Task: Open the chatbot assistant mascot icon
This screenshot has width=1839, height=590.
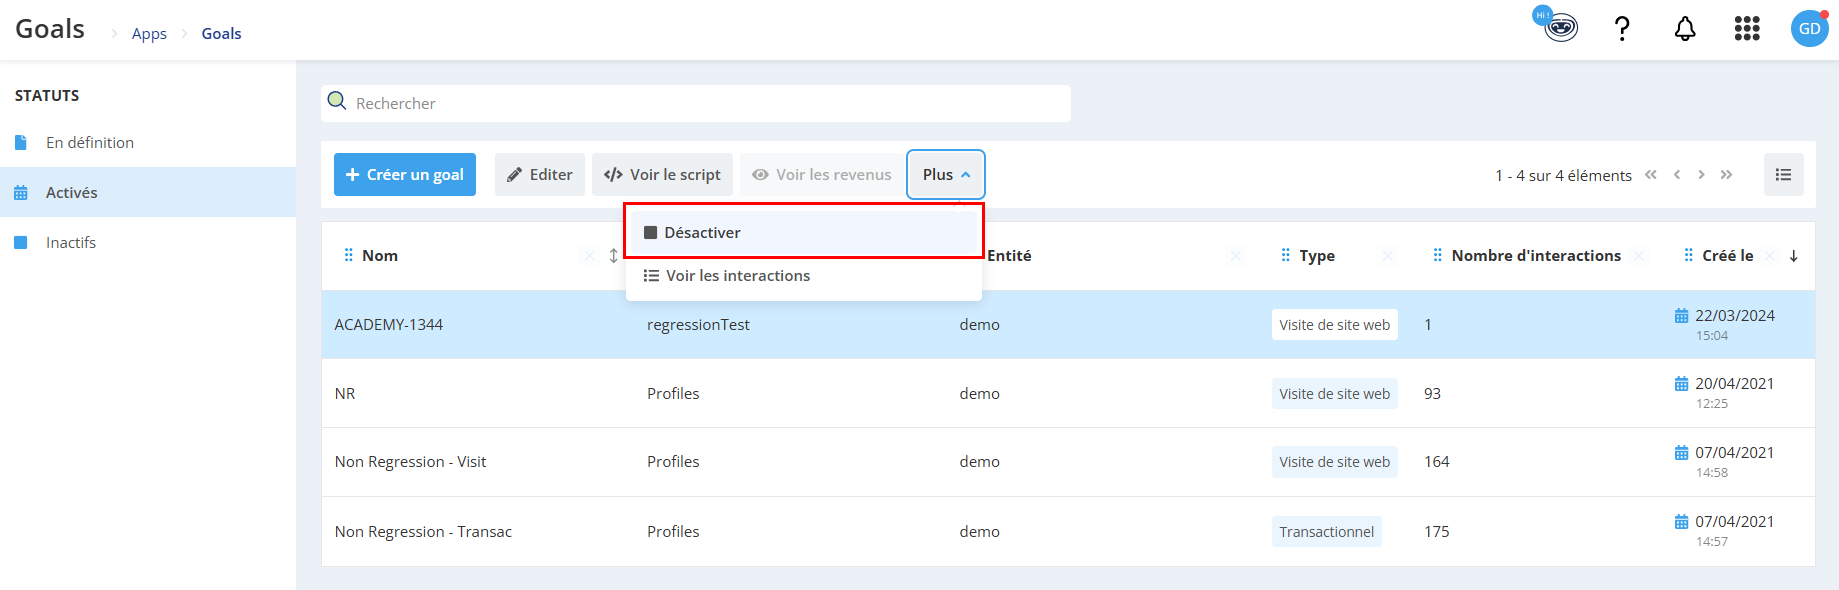Action: [x=1559, y=25]
